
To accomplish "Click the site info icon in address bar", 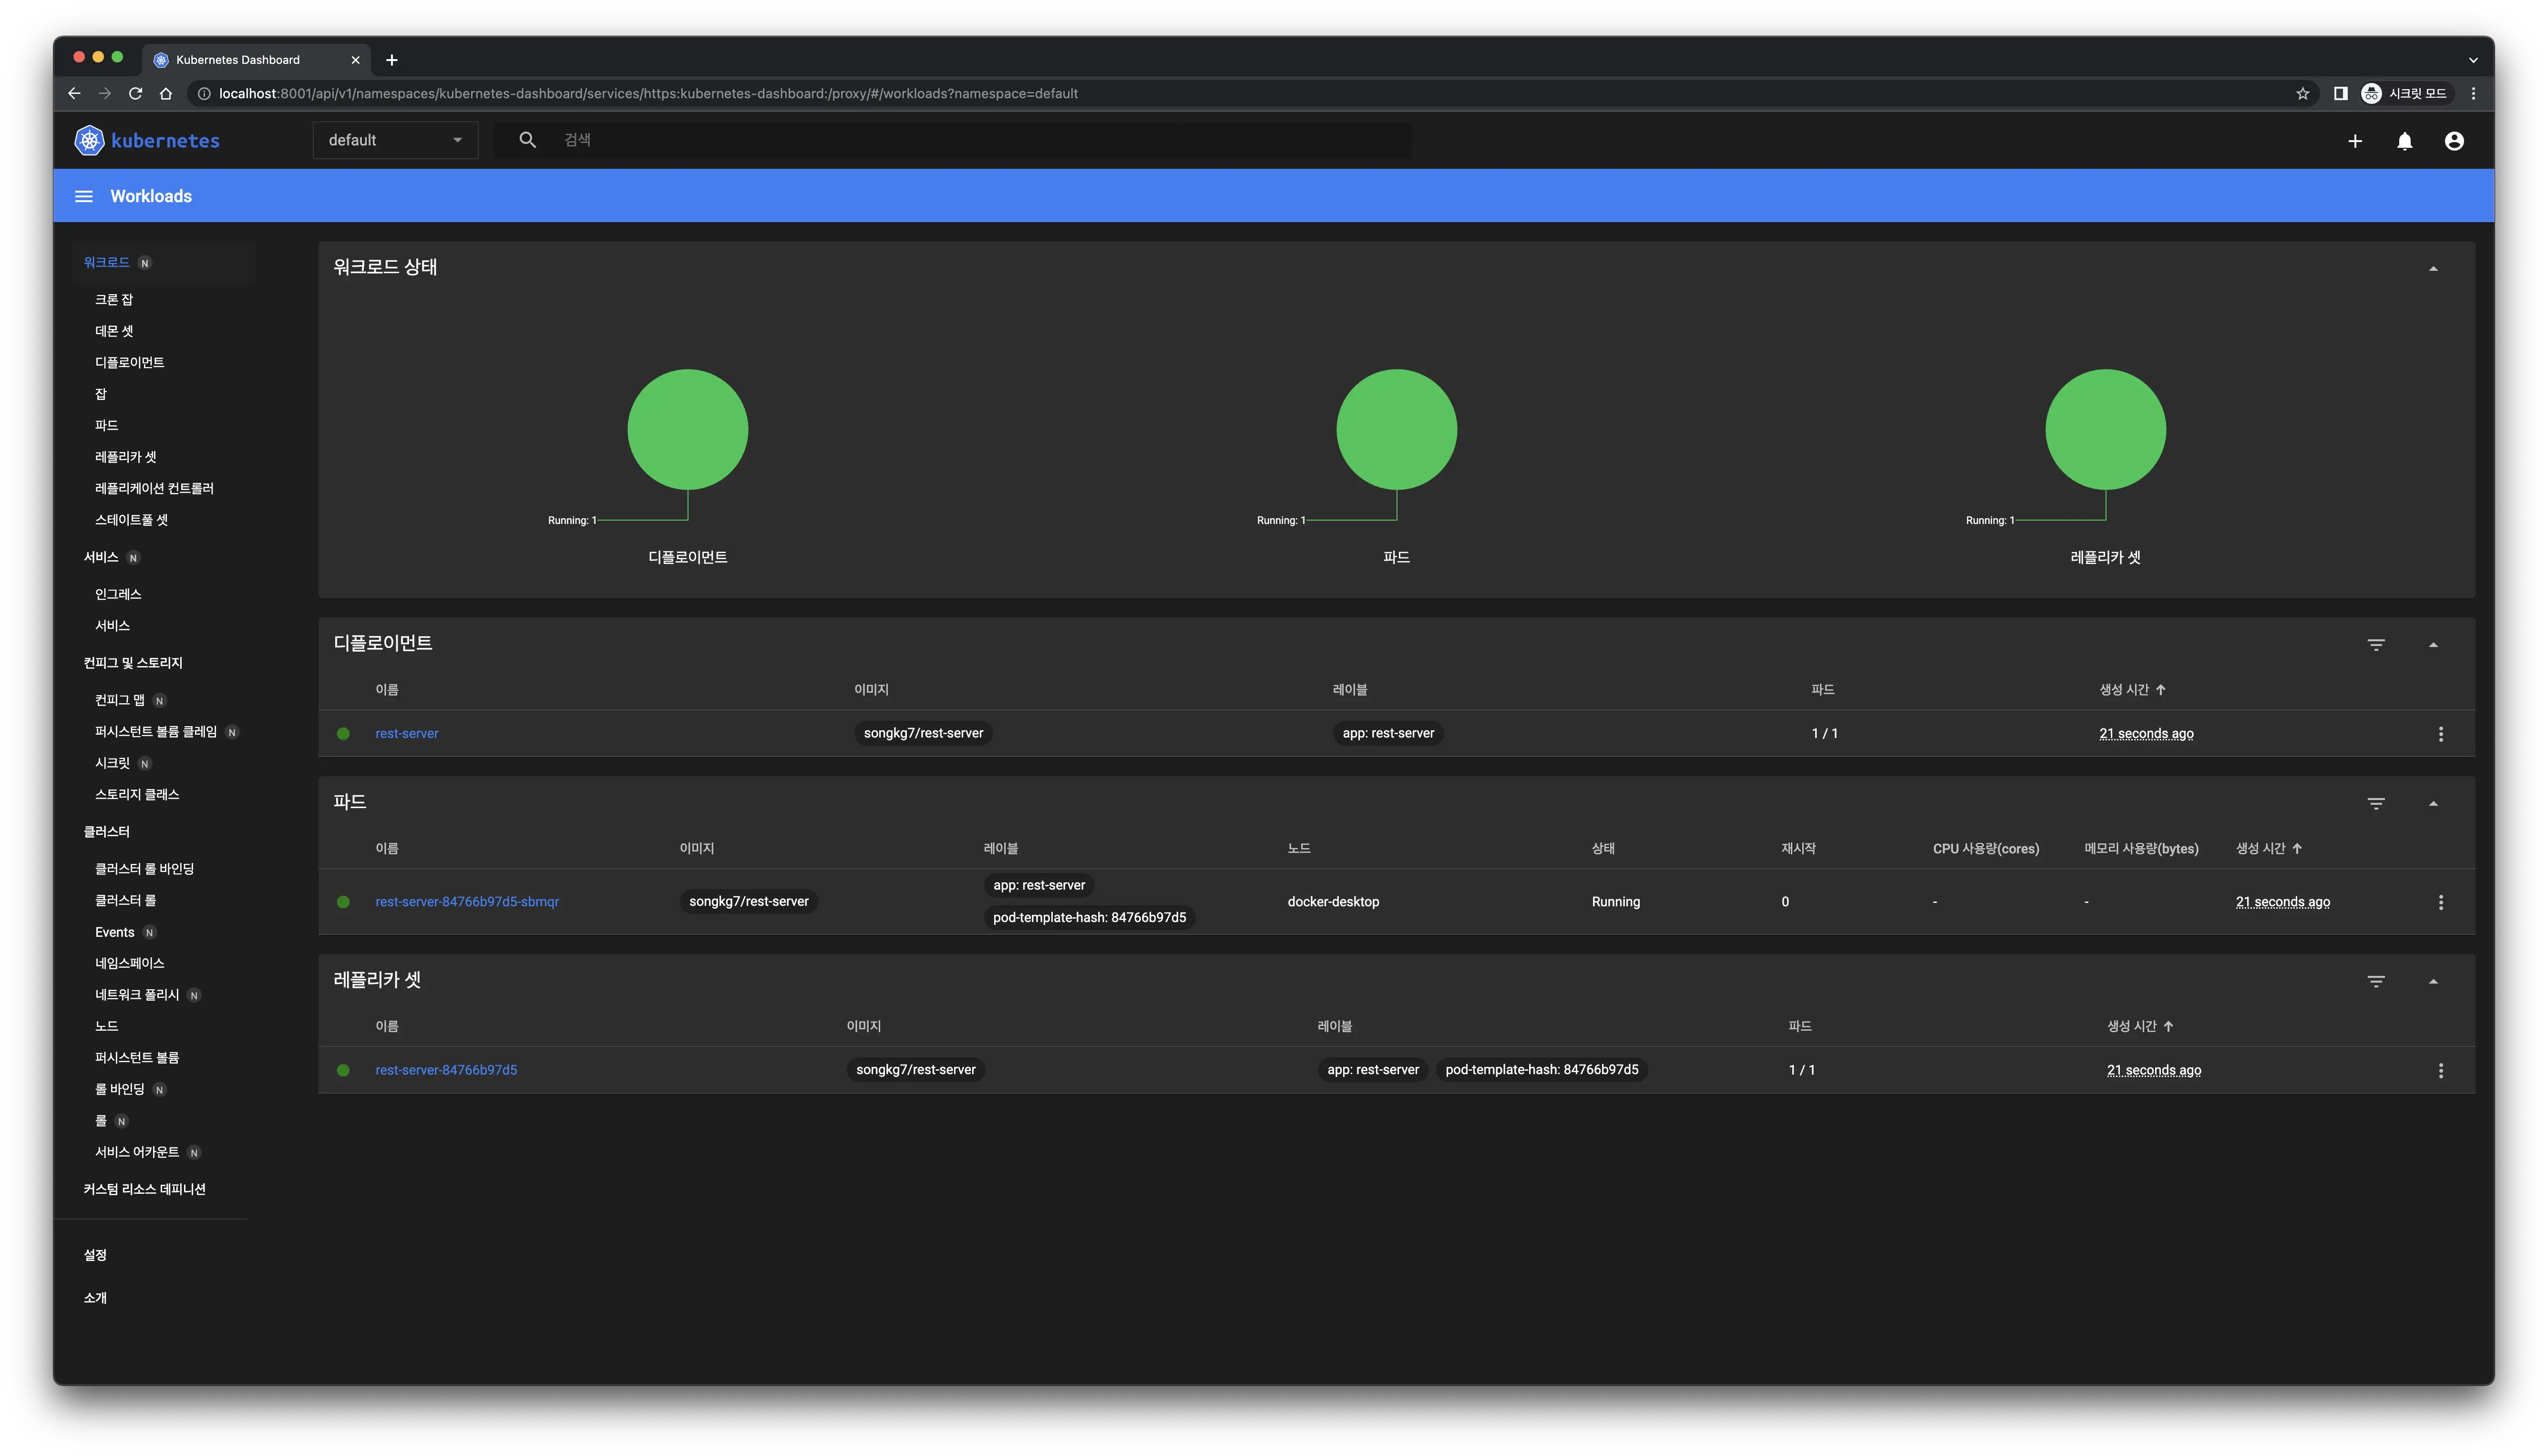I will pyautogui.click(x=204, y=93).
